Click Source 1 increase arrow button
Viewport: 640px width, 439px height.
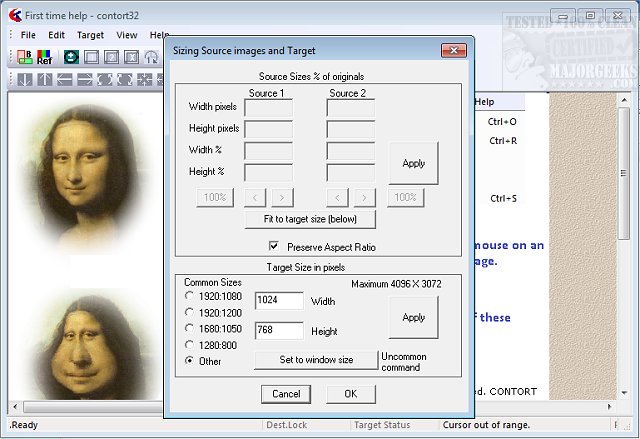[282, 197]
